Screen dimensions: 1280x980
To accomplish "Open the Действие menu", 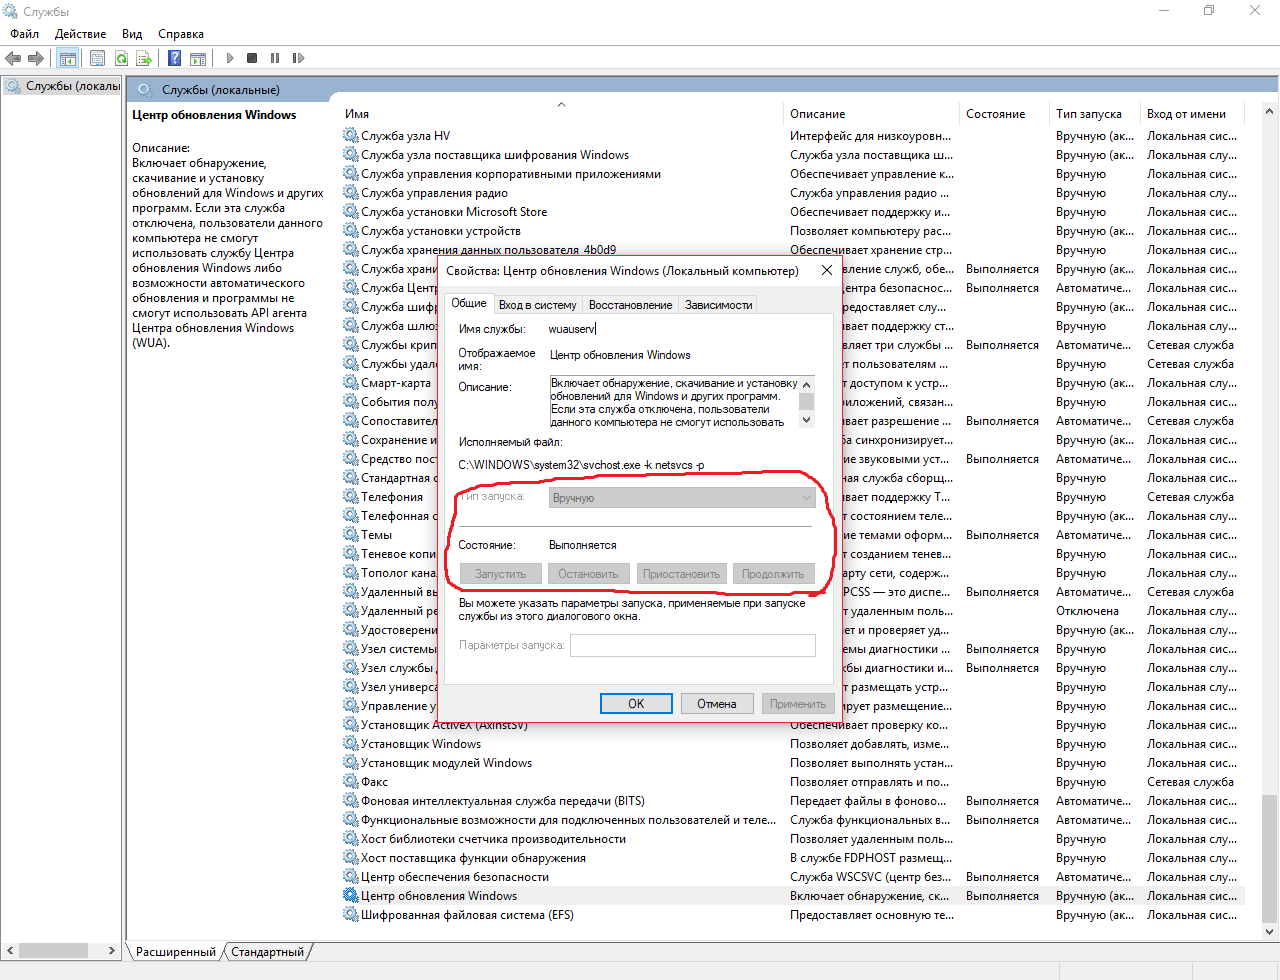I will [80, 34].
